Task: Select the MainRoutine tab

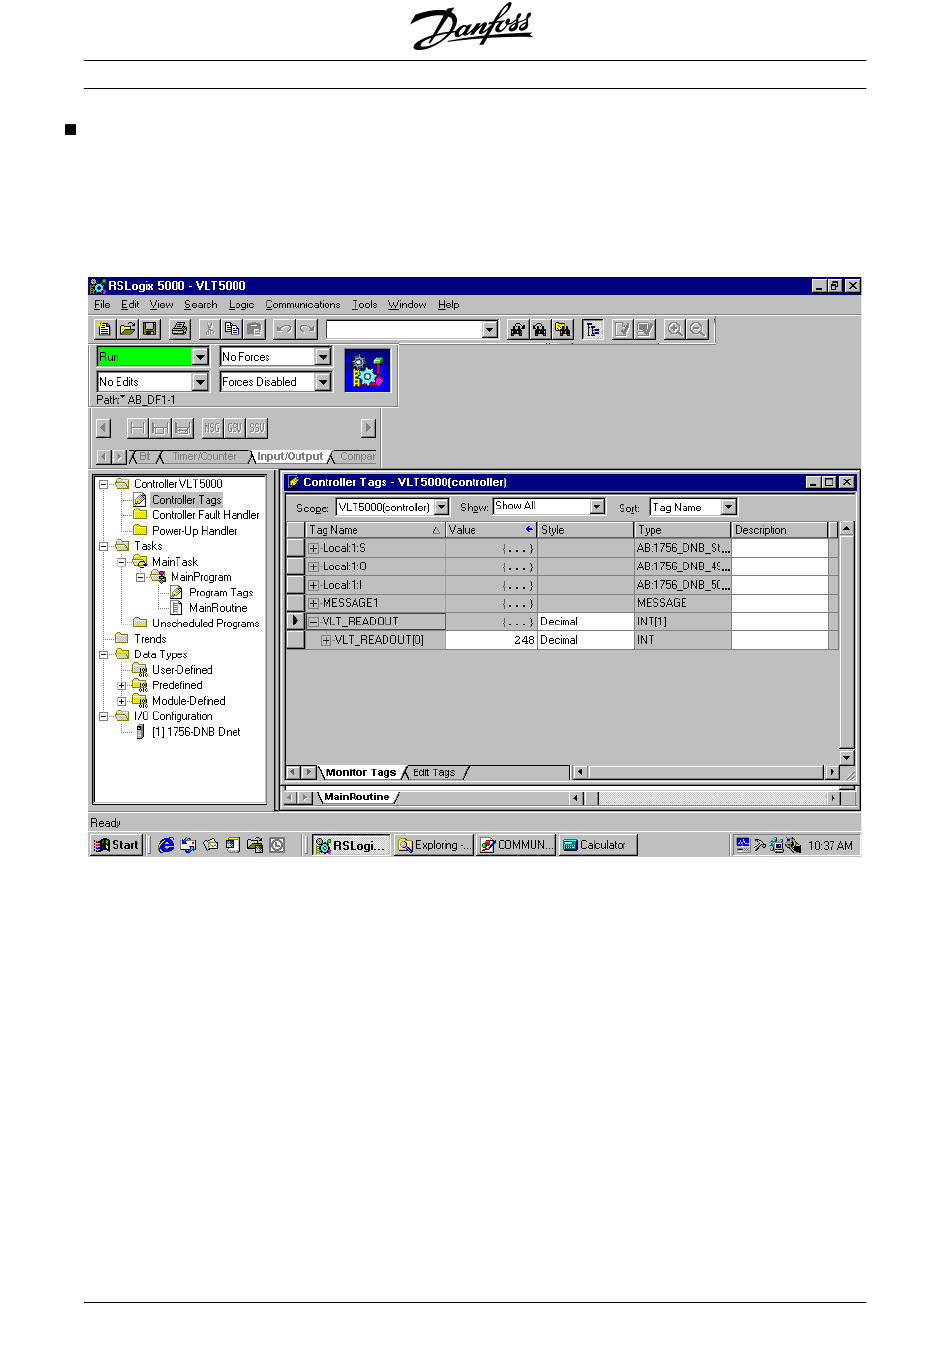Action: (357, 798)
